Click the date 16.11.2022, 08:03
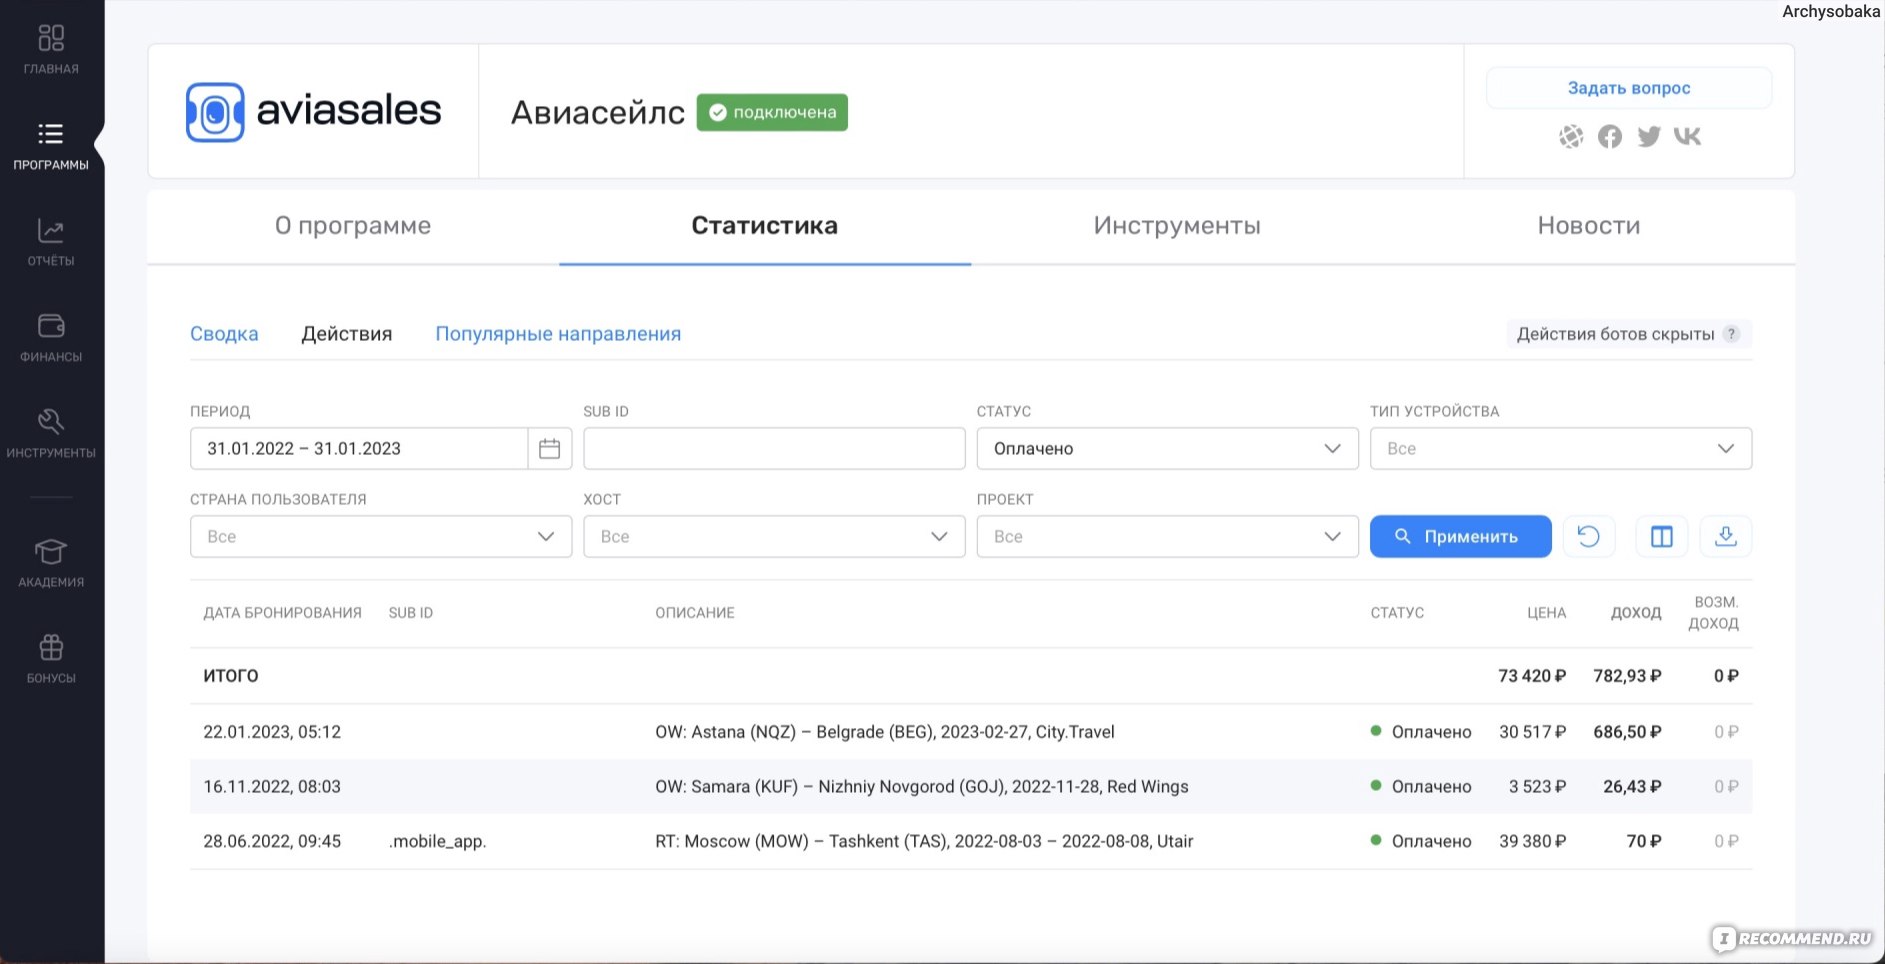The height and width of the screenshot is (964, 1885). coord(272,787)
